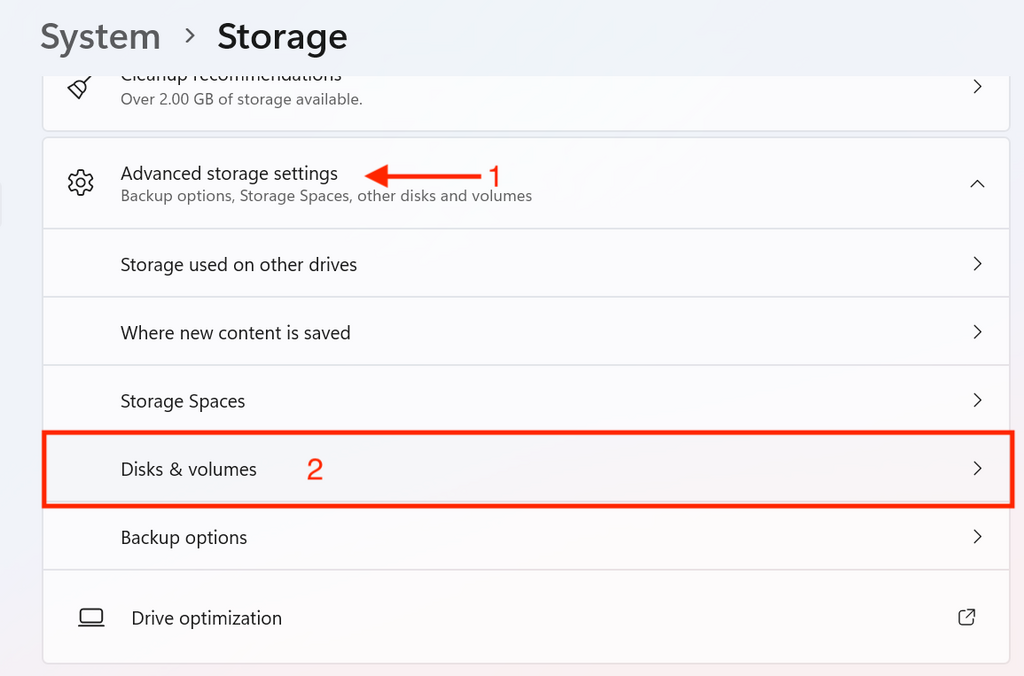Screen dimensions: 1024x676
Task: Click the chevron on Storage used on other drives
Action: [x=977, y=263]
